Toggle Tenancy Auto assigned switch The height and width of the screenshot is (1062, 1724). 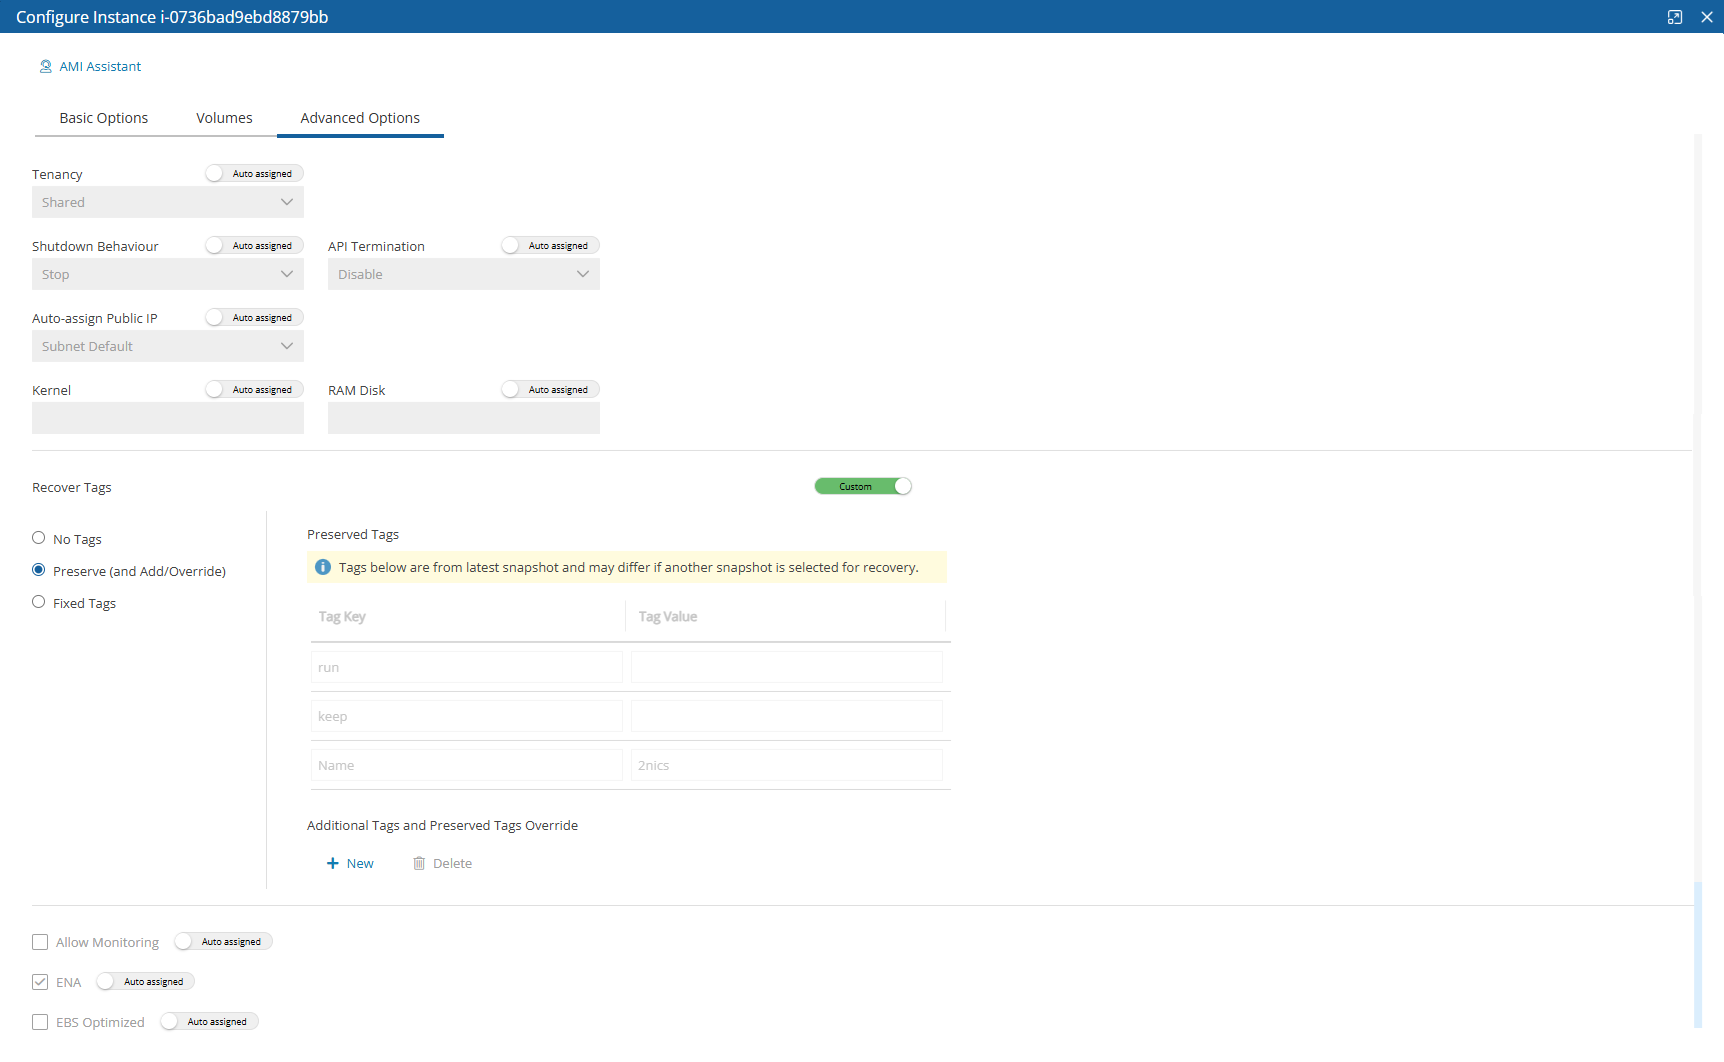pos(254,174)
